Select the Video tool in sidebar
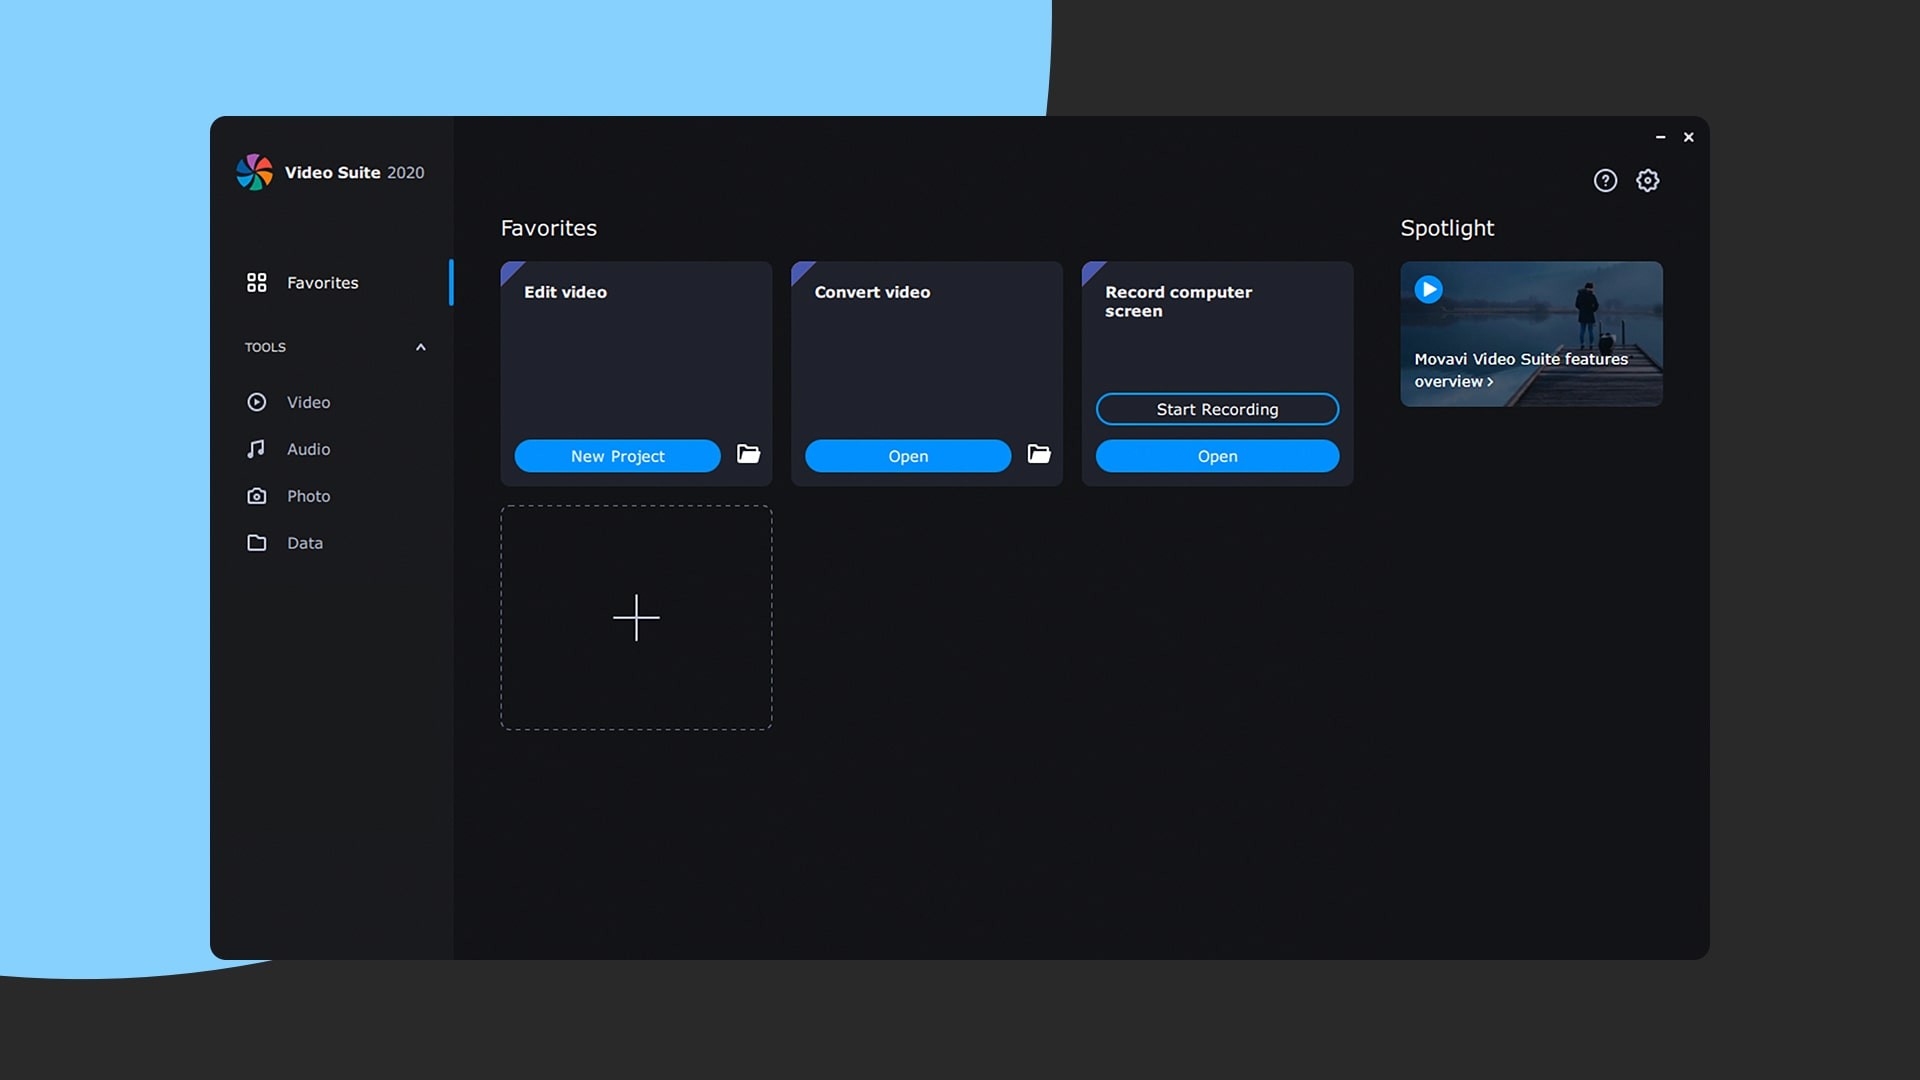This screenshot has height=1080, width=1920. [x=309, y=401]
